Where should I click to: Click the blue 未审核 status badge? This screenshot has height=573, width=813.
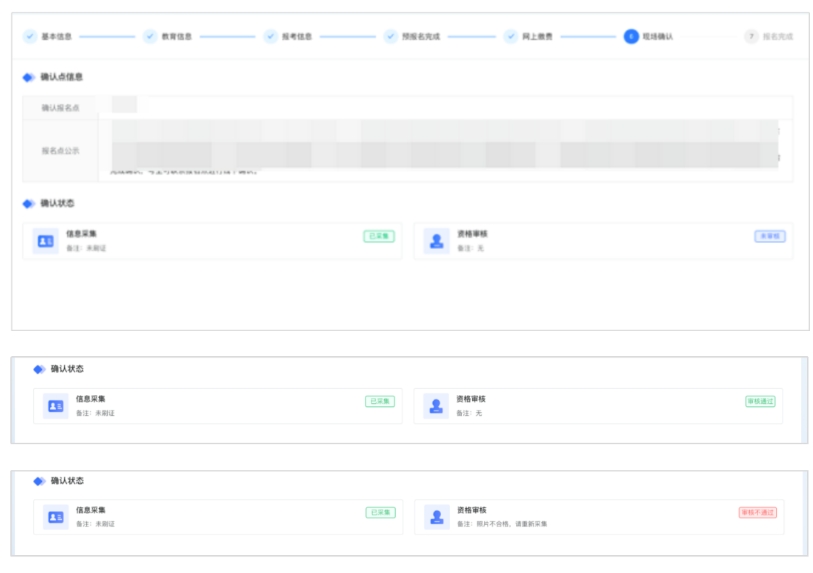769,236
